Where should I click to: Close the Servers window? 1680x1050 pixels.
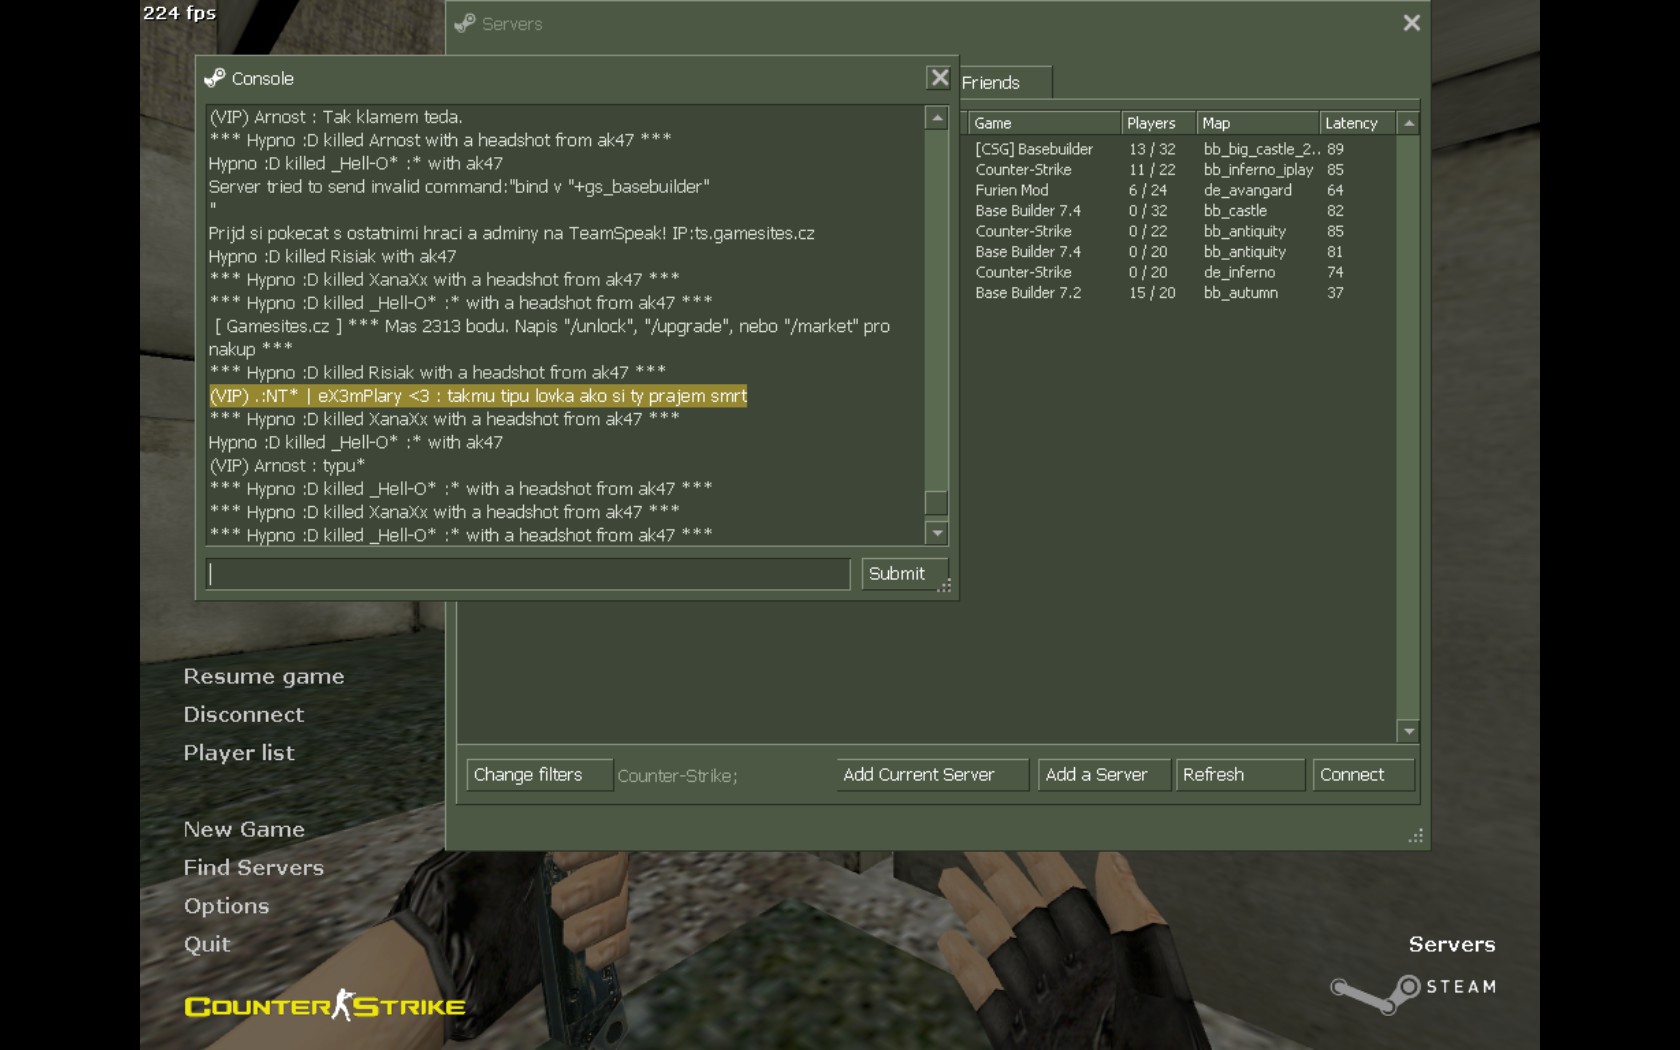tap(1411, 23)
